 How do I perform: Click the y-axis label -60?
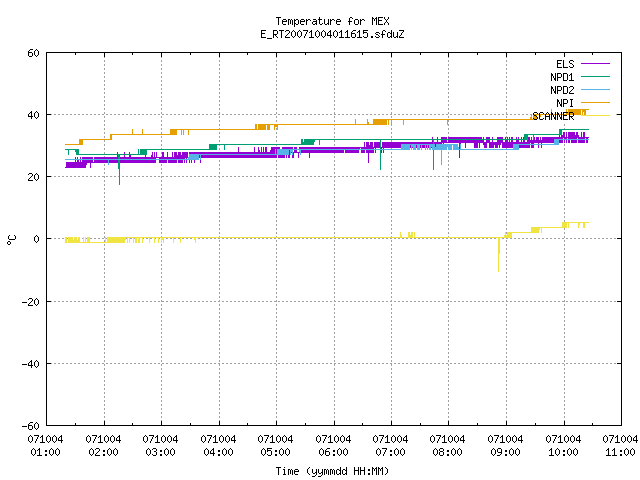31,426
